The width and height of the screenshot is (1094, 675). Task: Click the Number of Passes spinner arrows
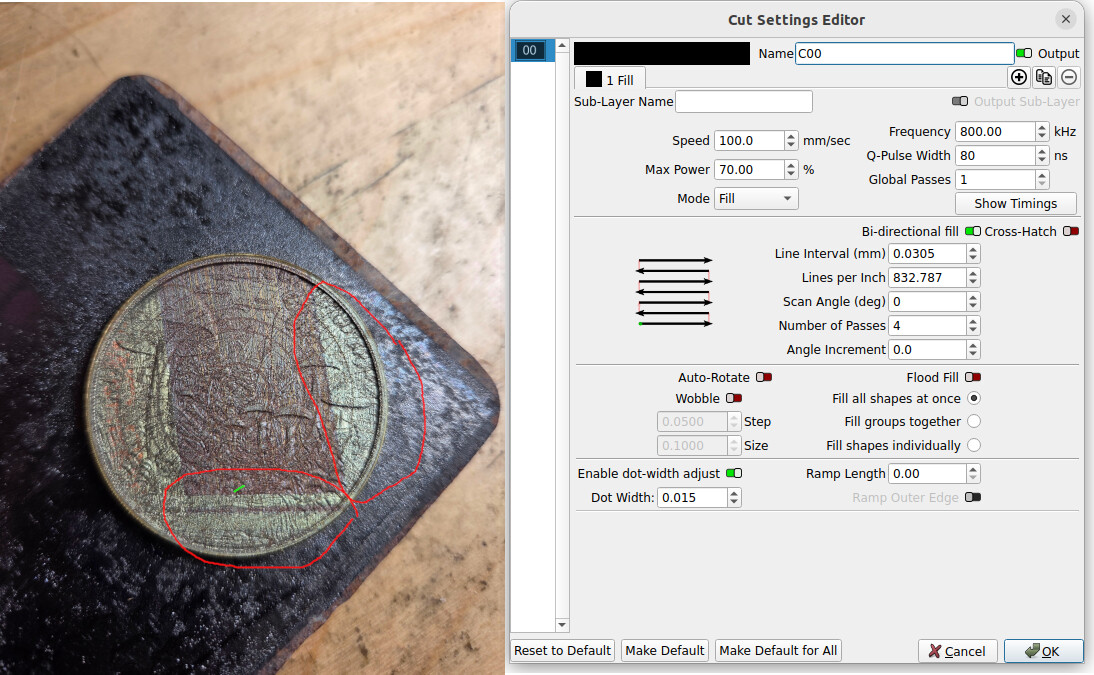tap(973, 325)
